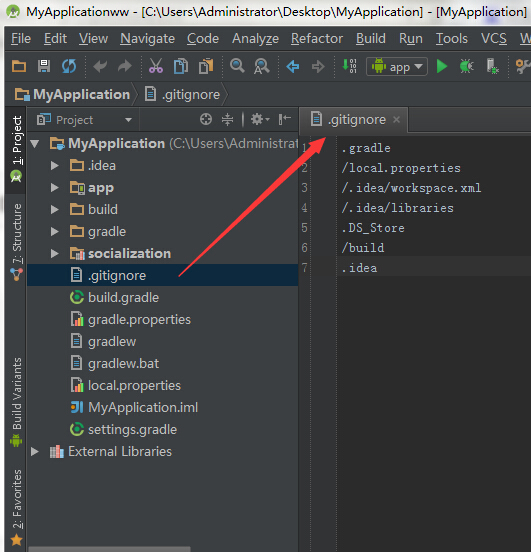This screenshot has width=531, height=552.
Task: Select local.properties file
Action: pyautogui.click(x=125, y=385)
